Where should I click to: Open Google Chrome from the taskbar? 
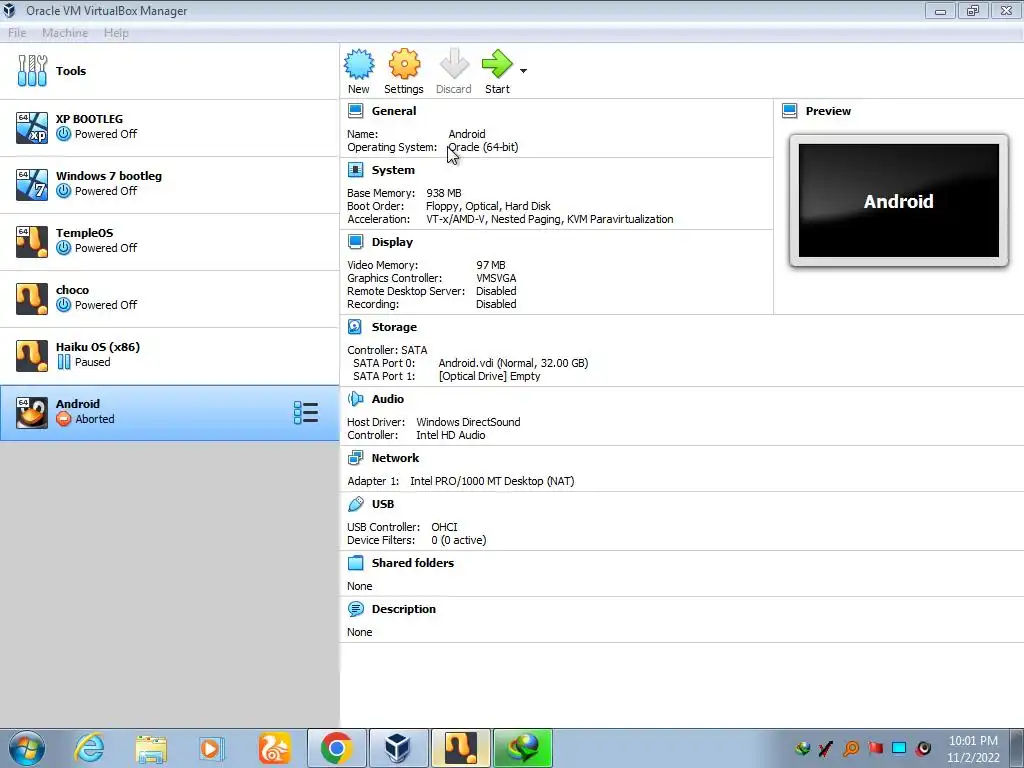click(x=337, y=748)
